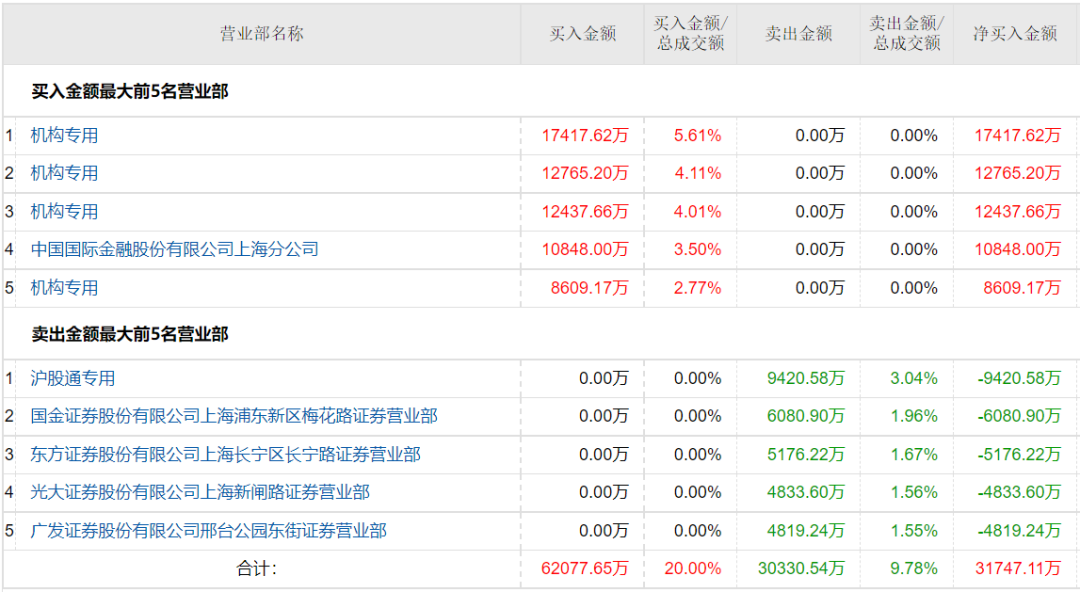The width and height of the screenshot is (1080, 592).
Task: Click the 3.04% sell ratio cell
Action: tap(913, 378)
